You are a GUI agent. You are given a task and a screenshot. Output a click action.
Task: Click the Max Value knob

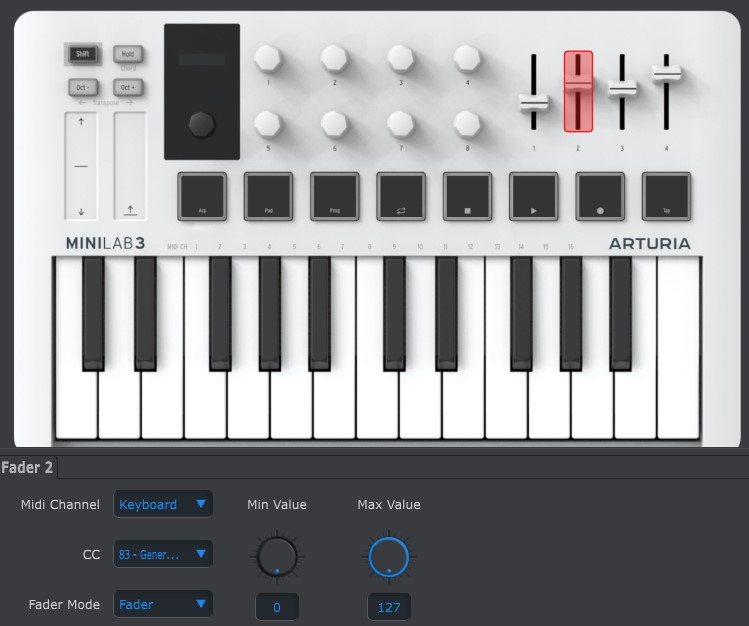point(389,557)
